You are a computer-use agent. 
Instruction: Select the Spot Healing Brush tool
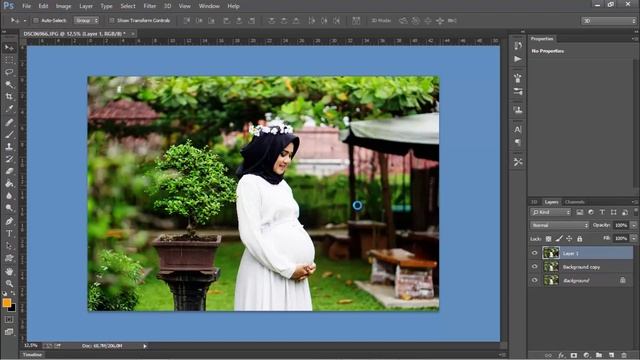coord(9,122)
